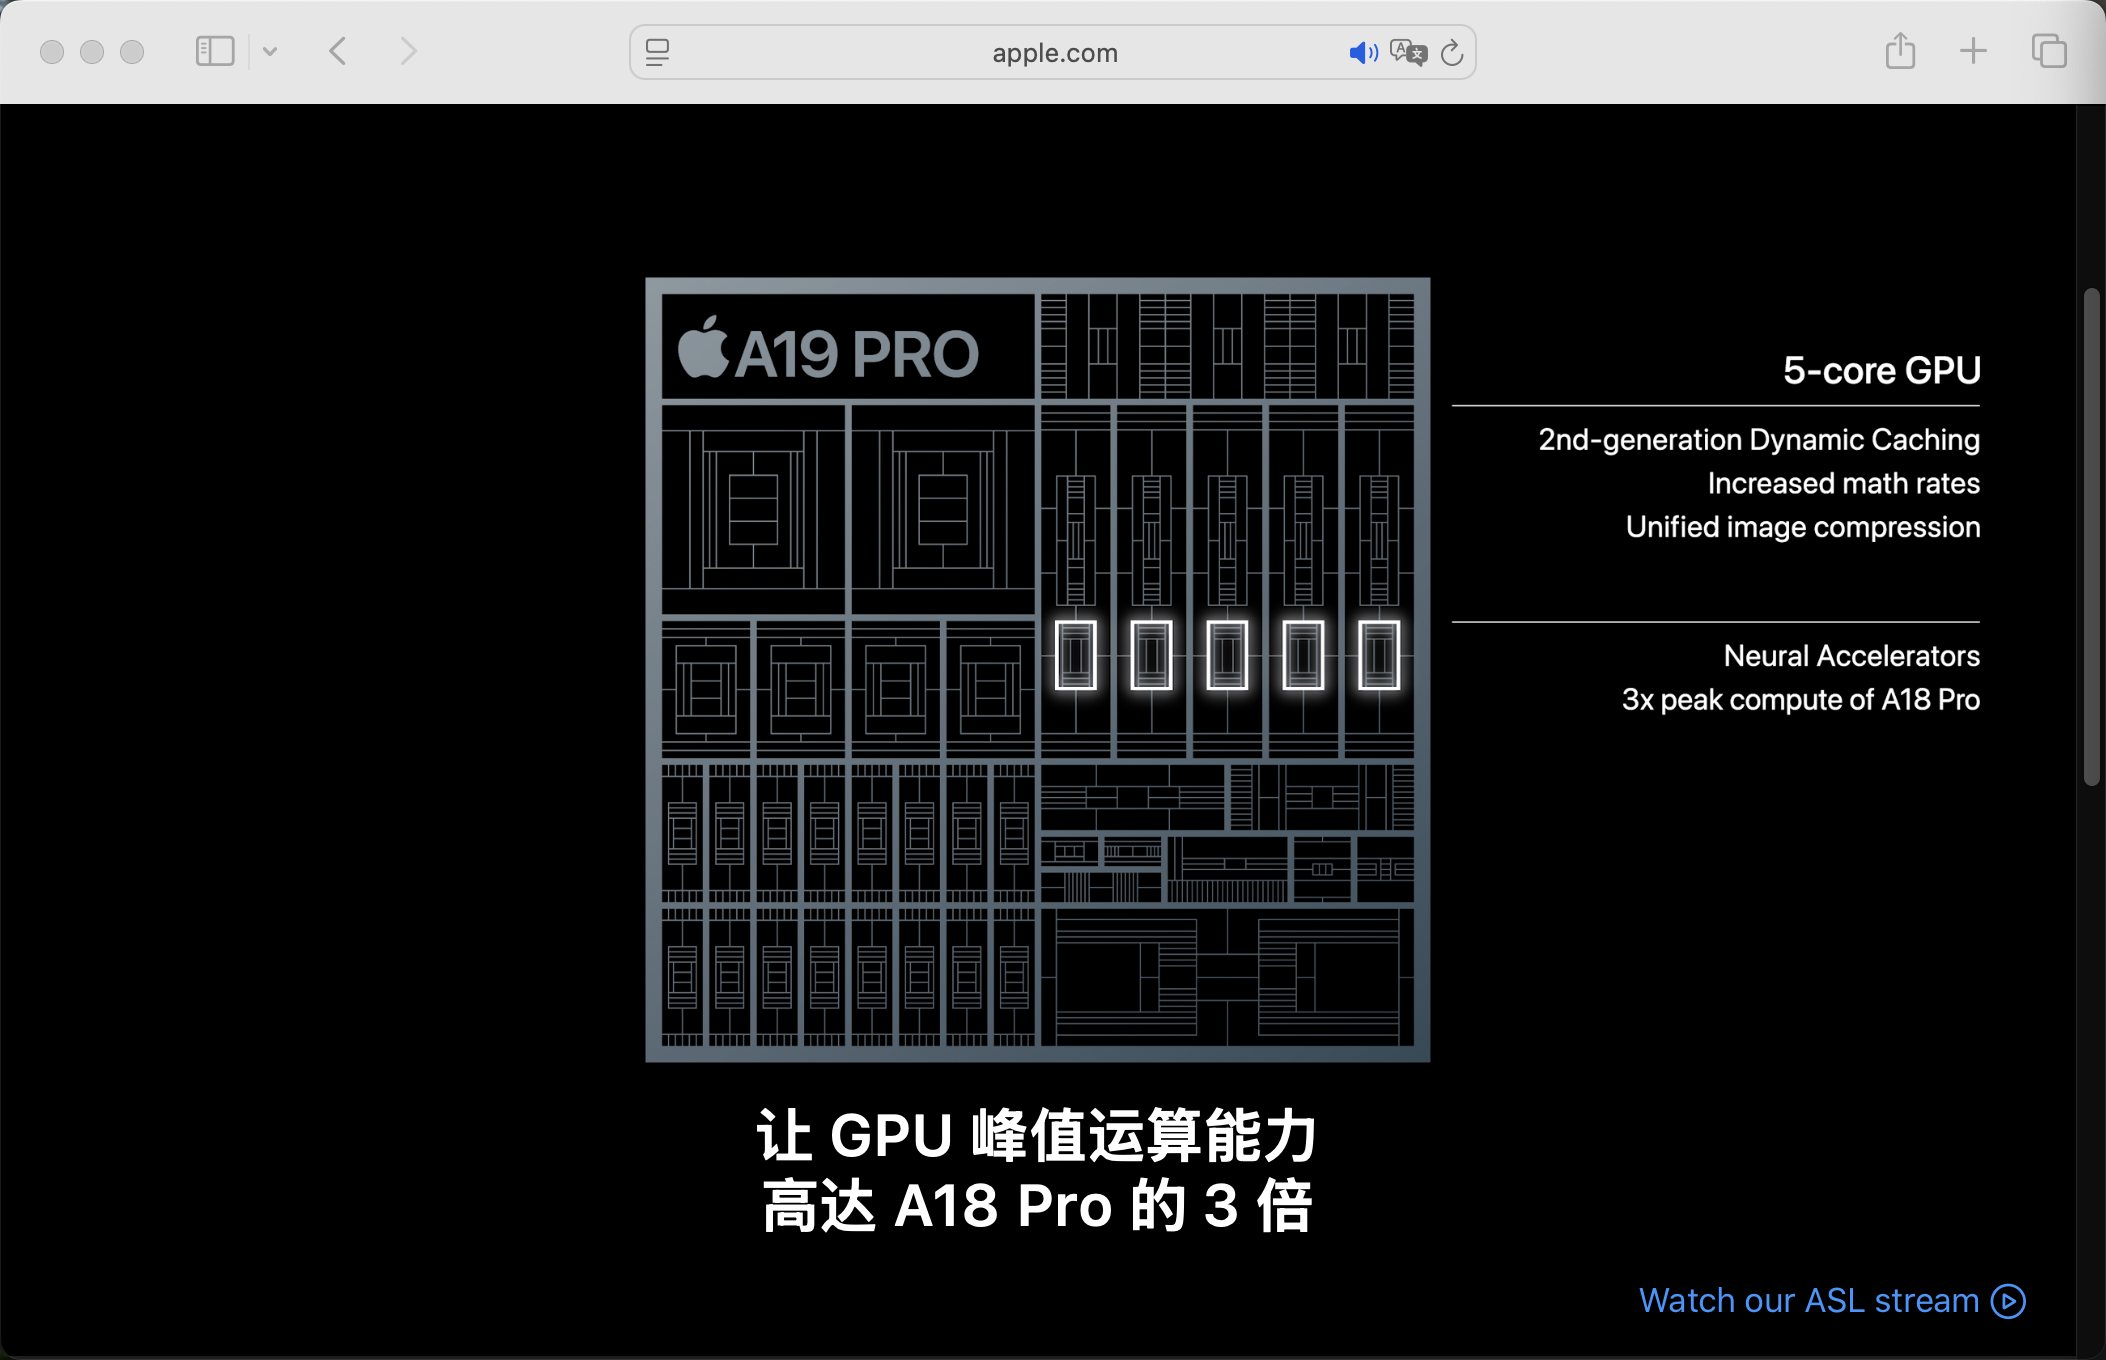Mute the tab audio speaker icon
The height and width of the screenshot is (1360, 2106).
[1363, 52]
